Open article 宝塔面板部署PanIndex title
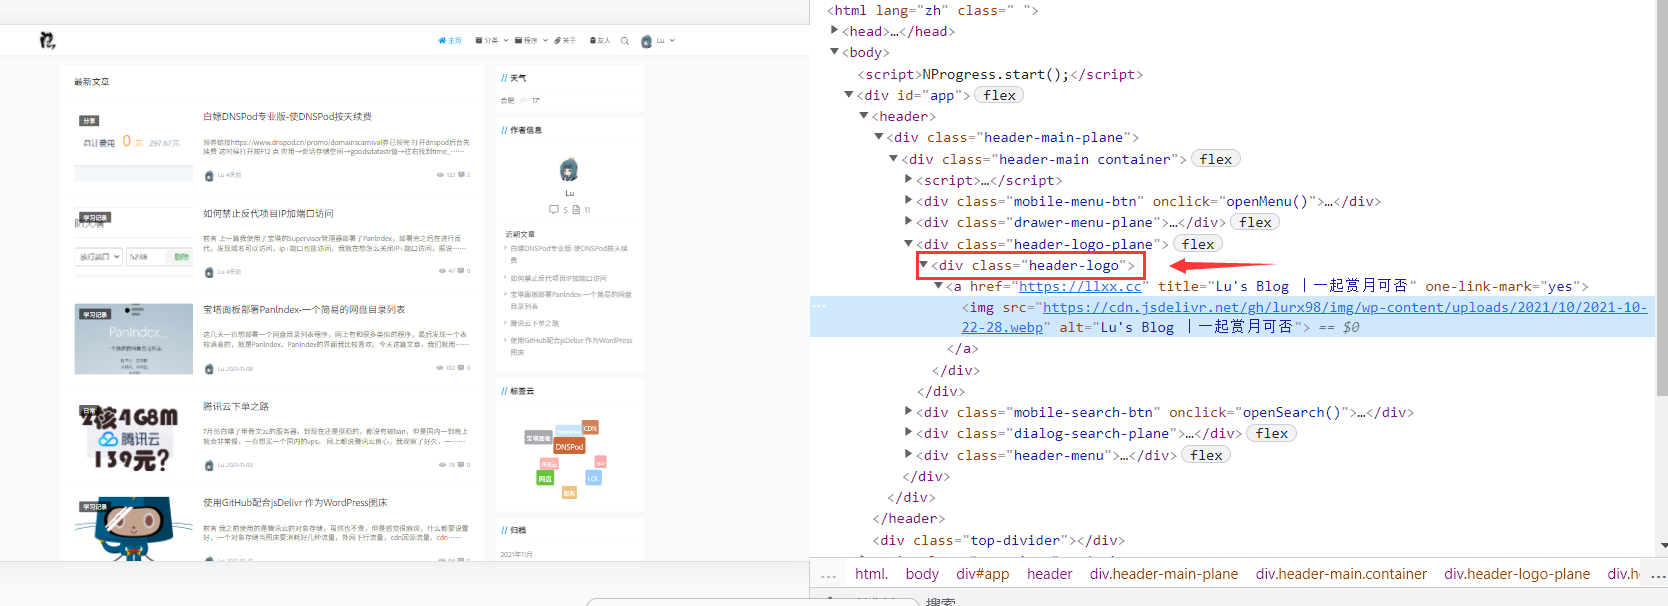1668x606 pixels. pyautogui.click(x=304, y=310)
